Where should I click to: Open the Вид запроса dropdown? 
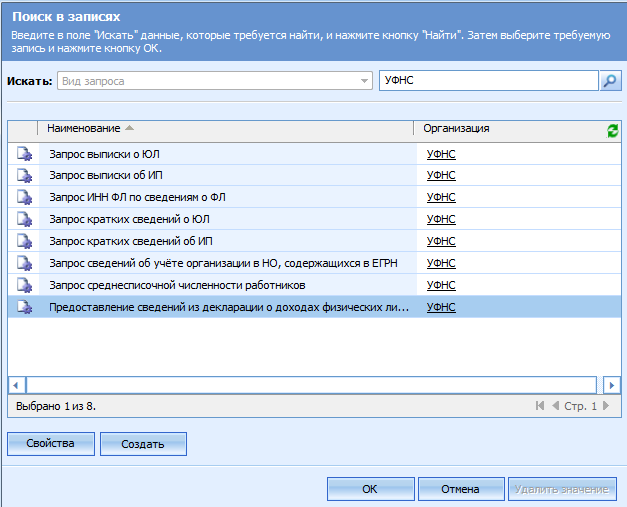pyautogui.click(x=364, y=81)
